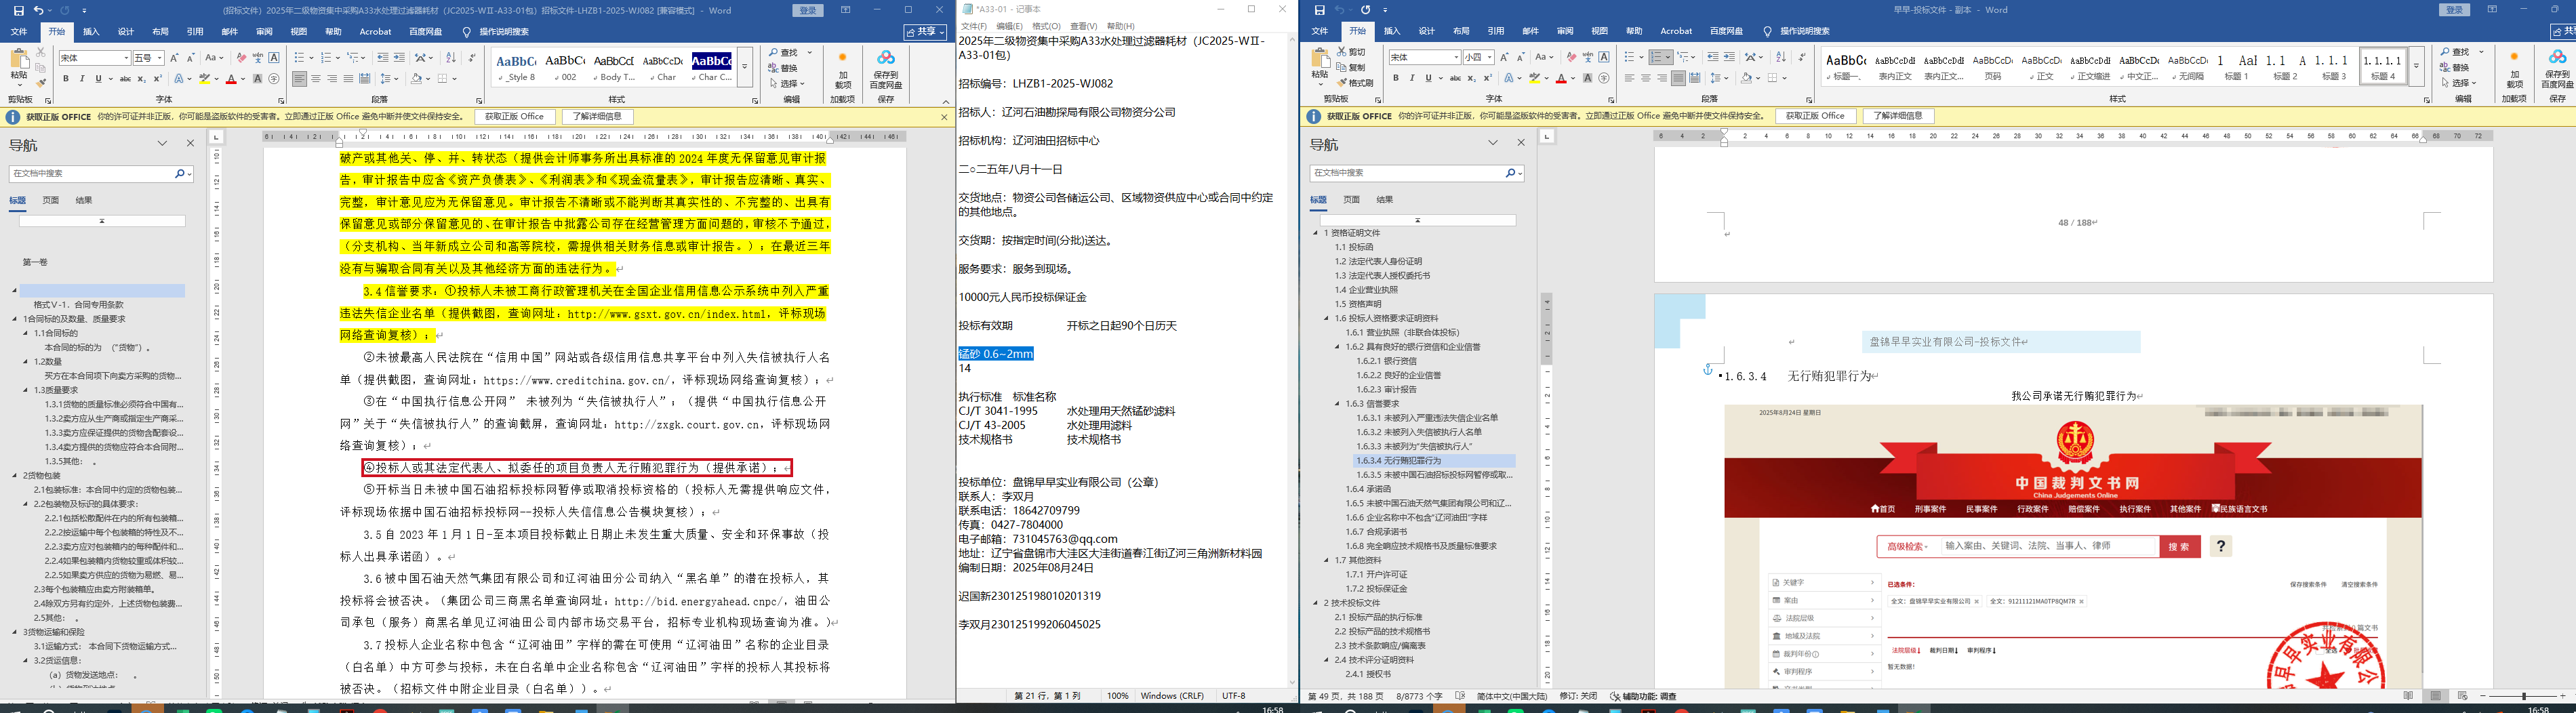The width and height of the screenshot is (2576, 713).
Task: Clear all formatting in 招标文件 Word ribbon
Action: [x=241, y=58]
